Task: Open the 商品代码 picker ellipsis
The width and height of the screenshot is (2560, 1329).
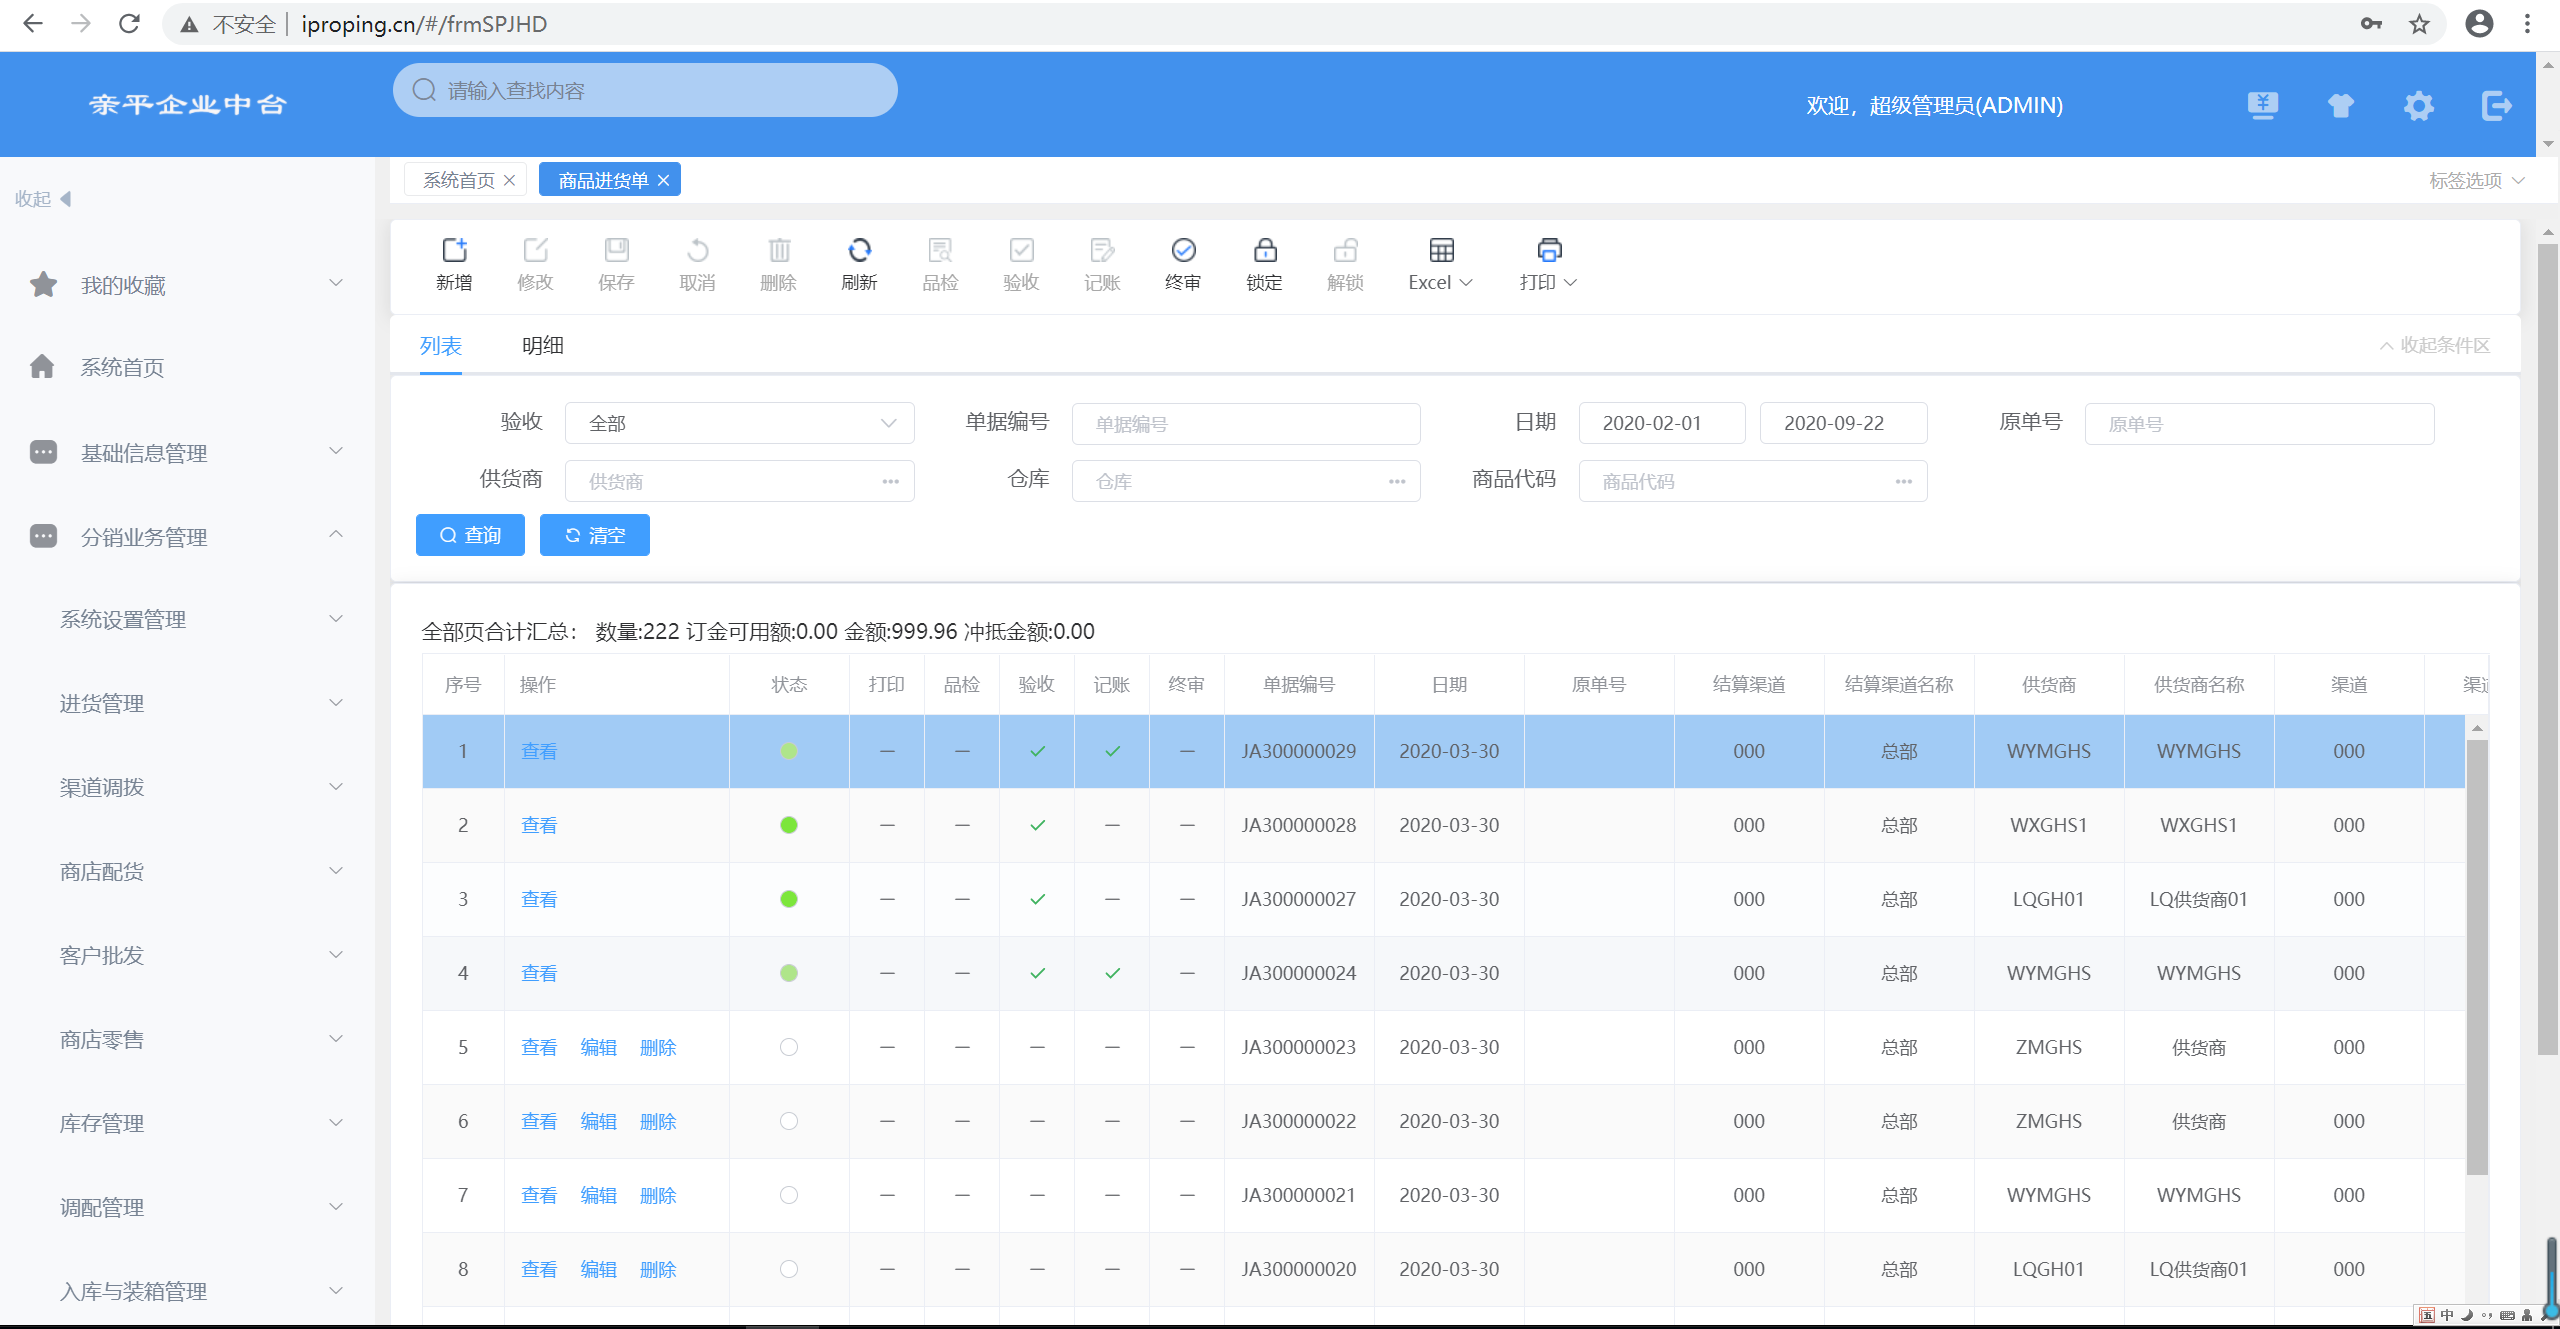Action: pos(1904,481)
